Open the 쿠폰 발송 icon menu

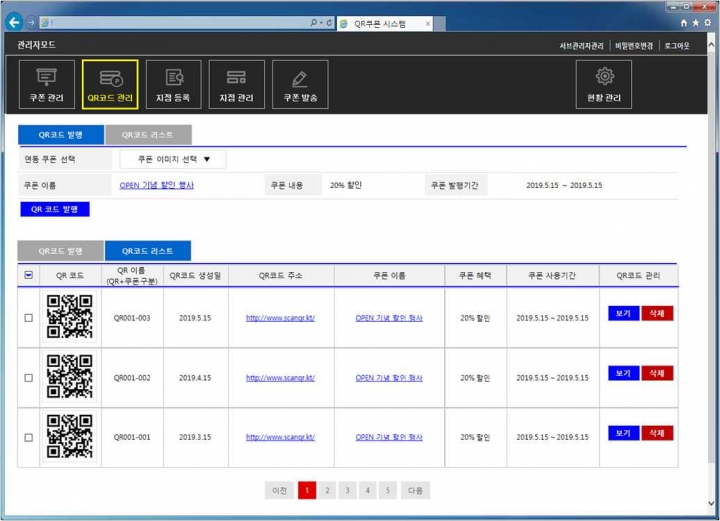coord(300,84)
